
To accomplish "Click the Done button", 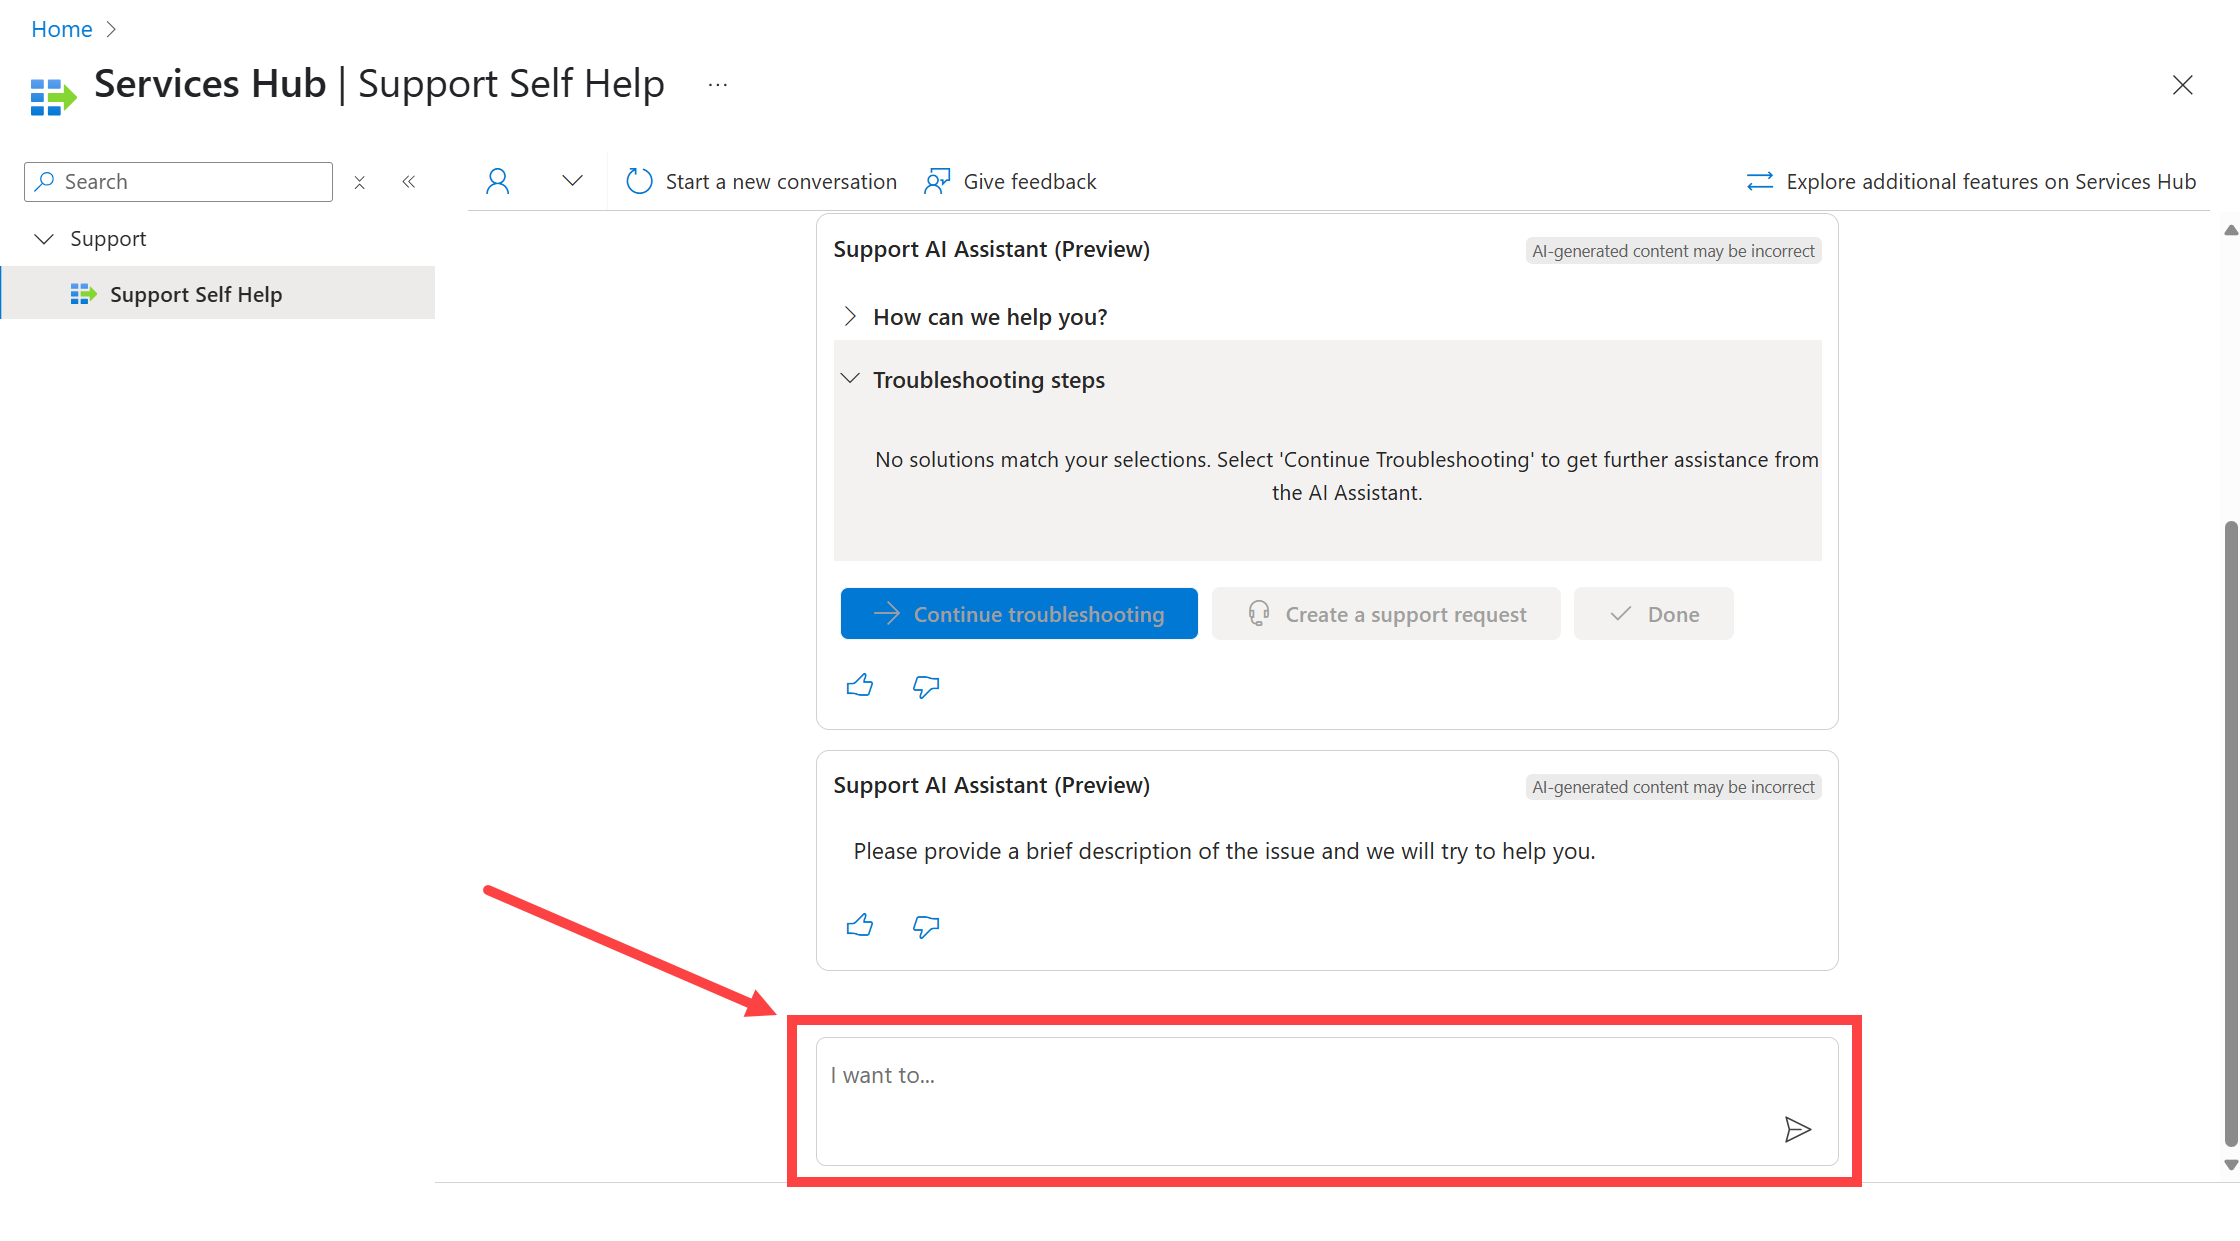I will pyautogui.click(x=1656, y=613).
